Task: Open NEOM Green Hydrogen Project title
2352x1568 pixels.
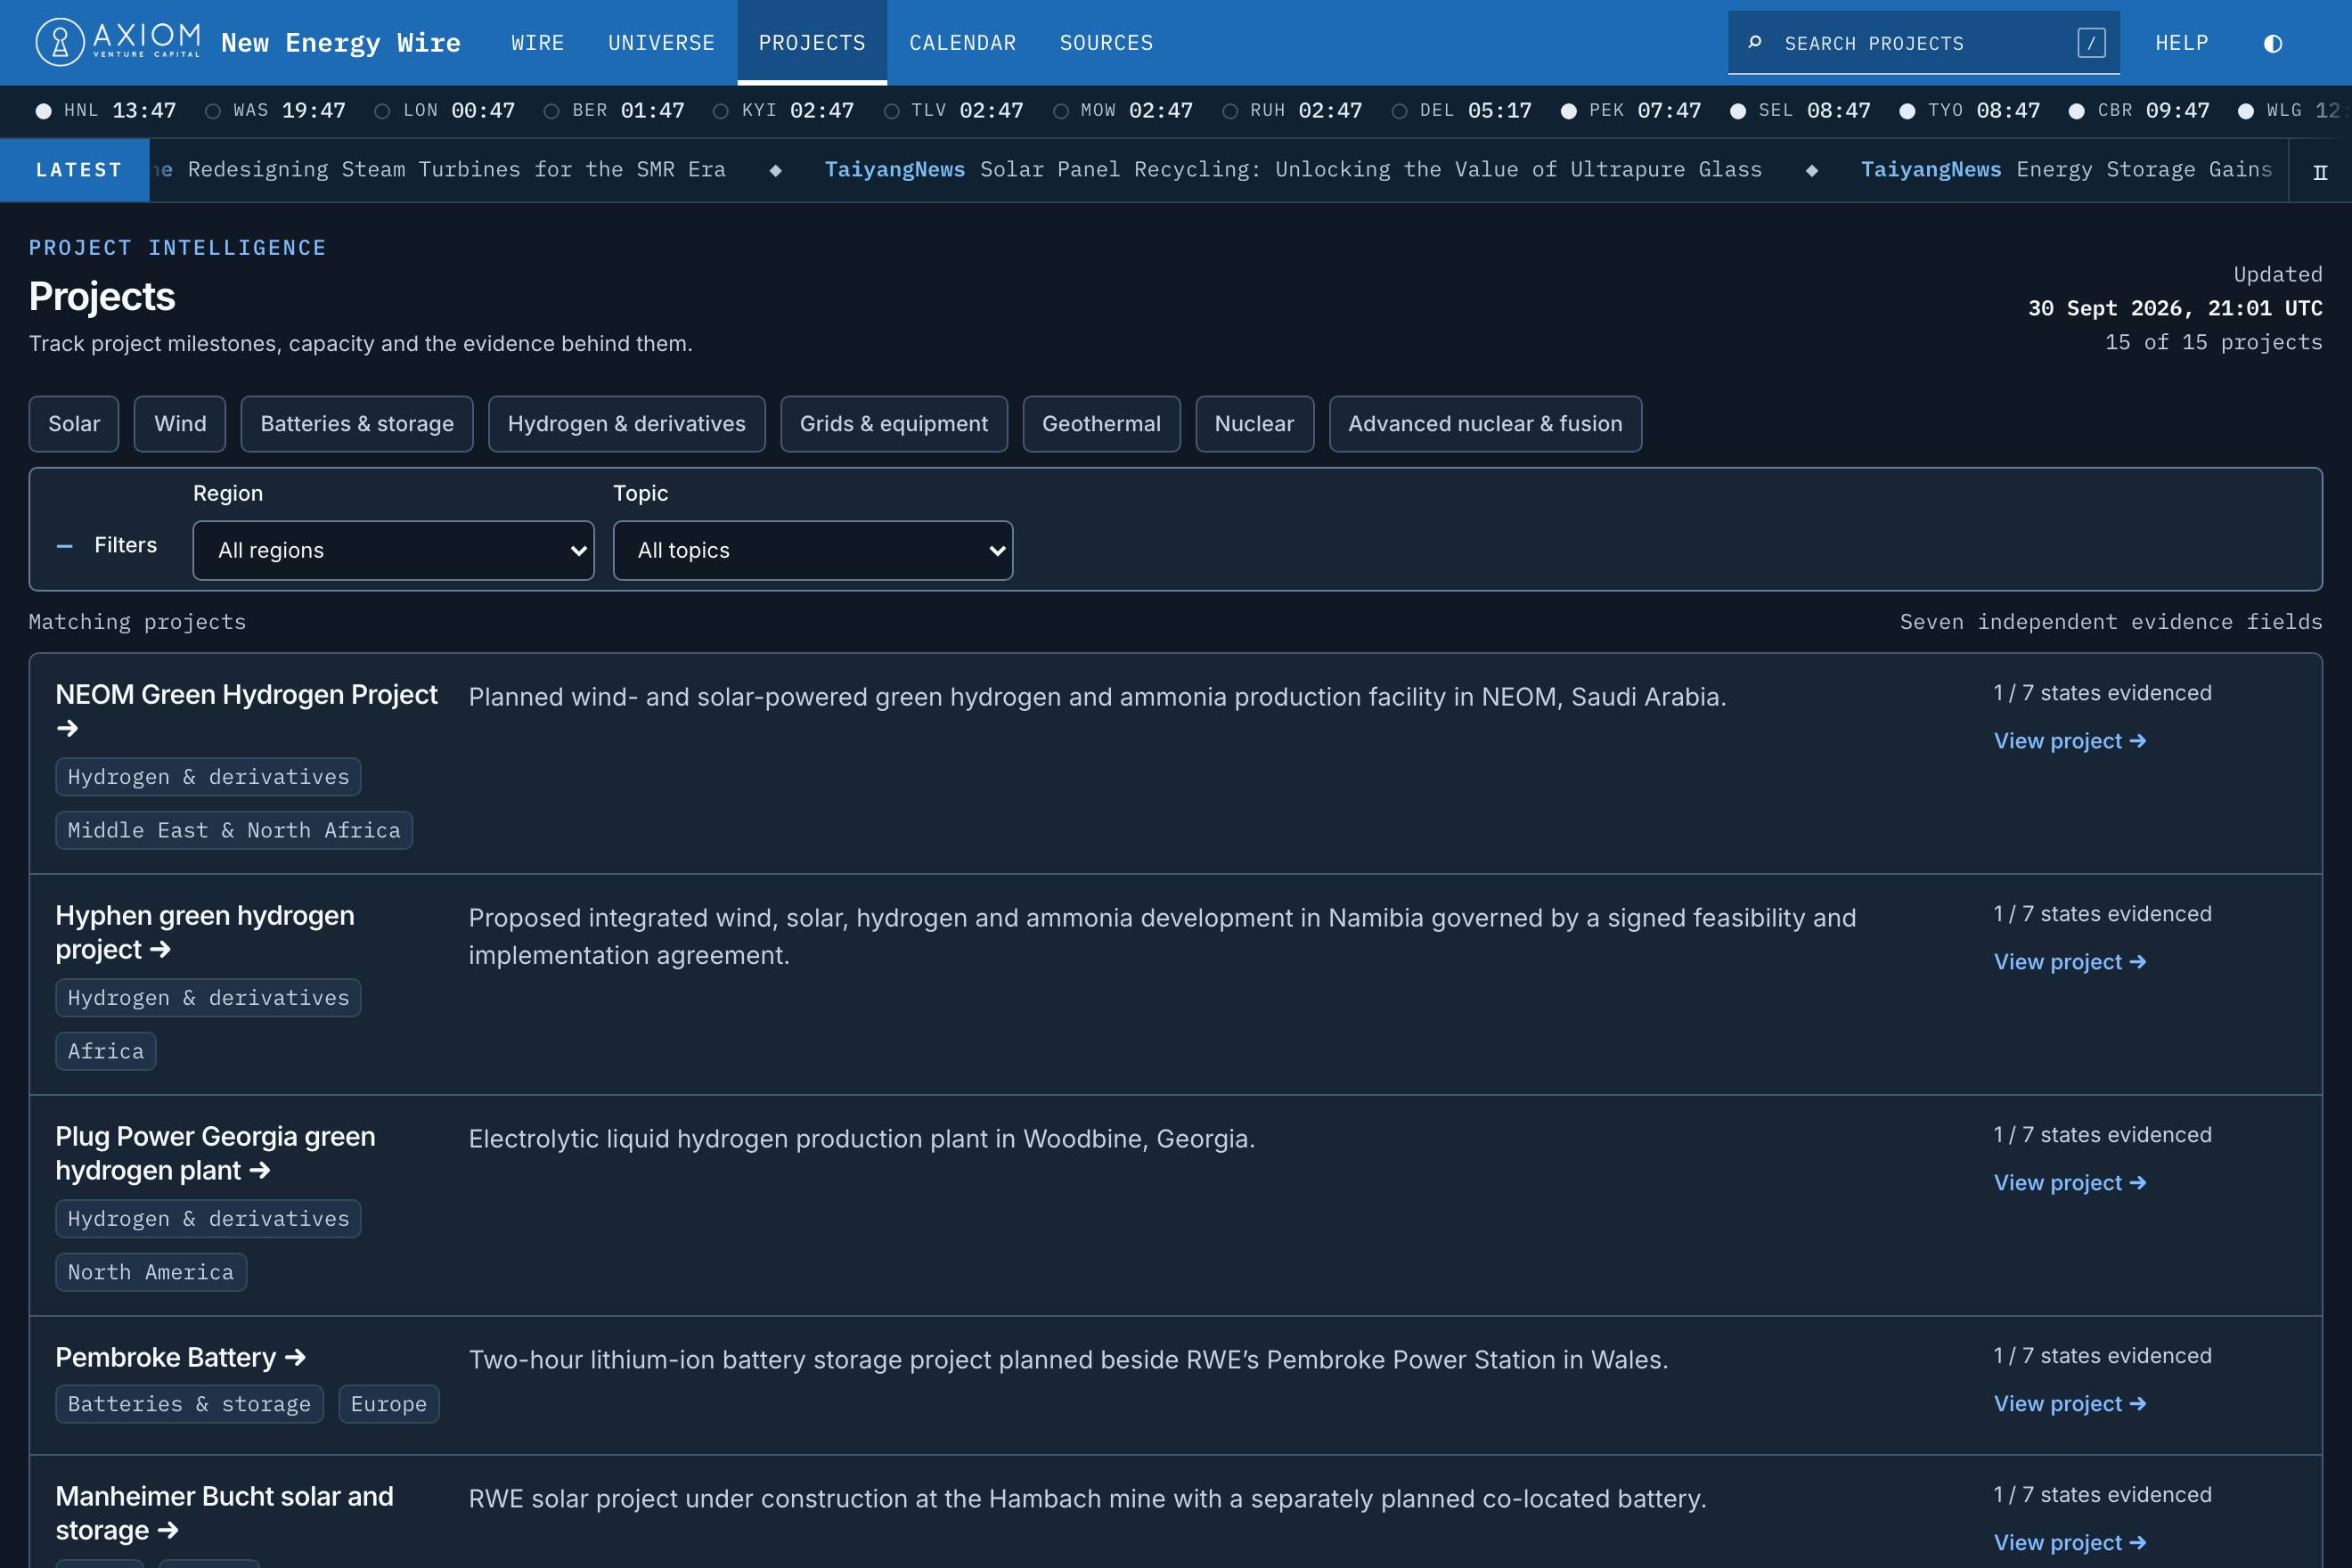Action: 246,711
